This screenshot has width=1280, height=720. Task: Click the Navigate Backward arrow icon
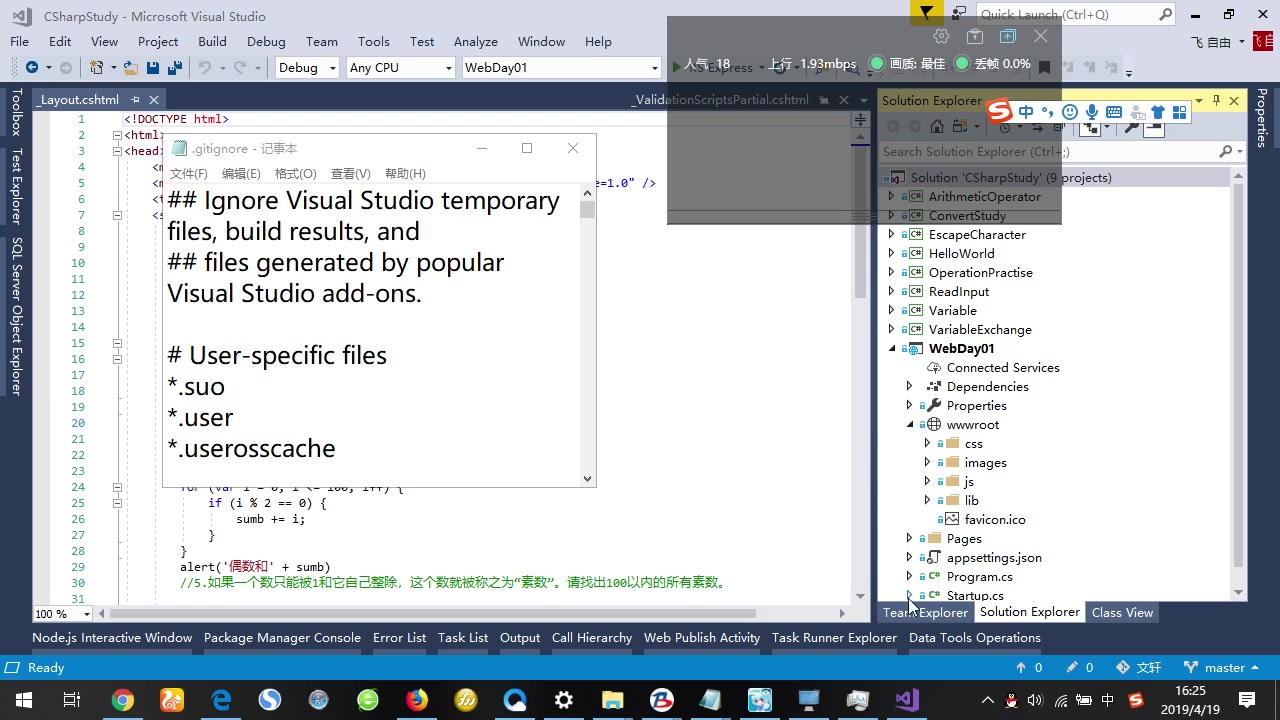click(31, 67)
